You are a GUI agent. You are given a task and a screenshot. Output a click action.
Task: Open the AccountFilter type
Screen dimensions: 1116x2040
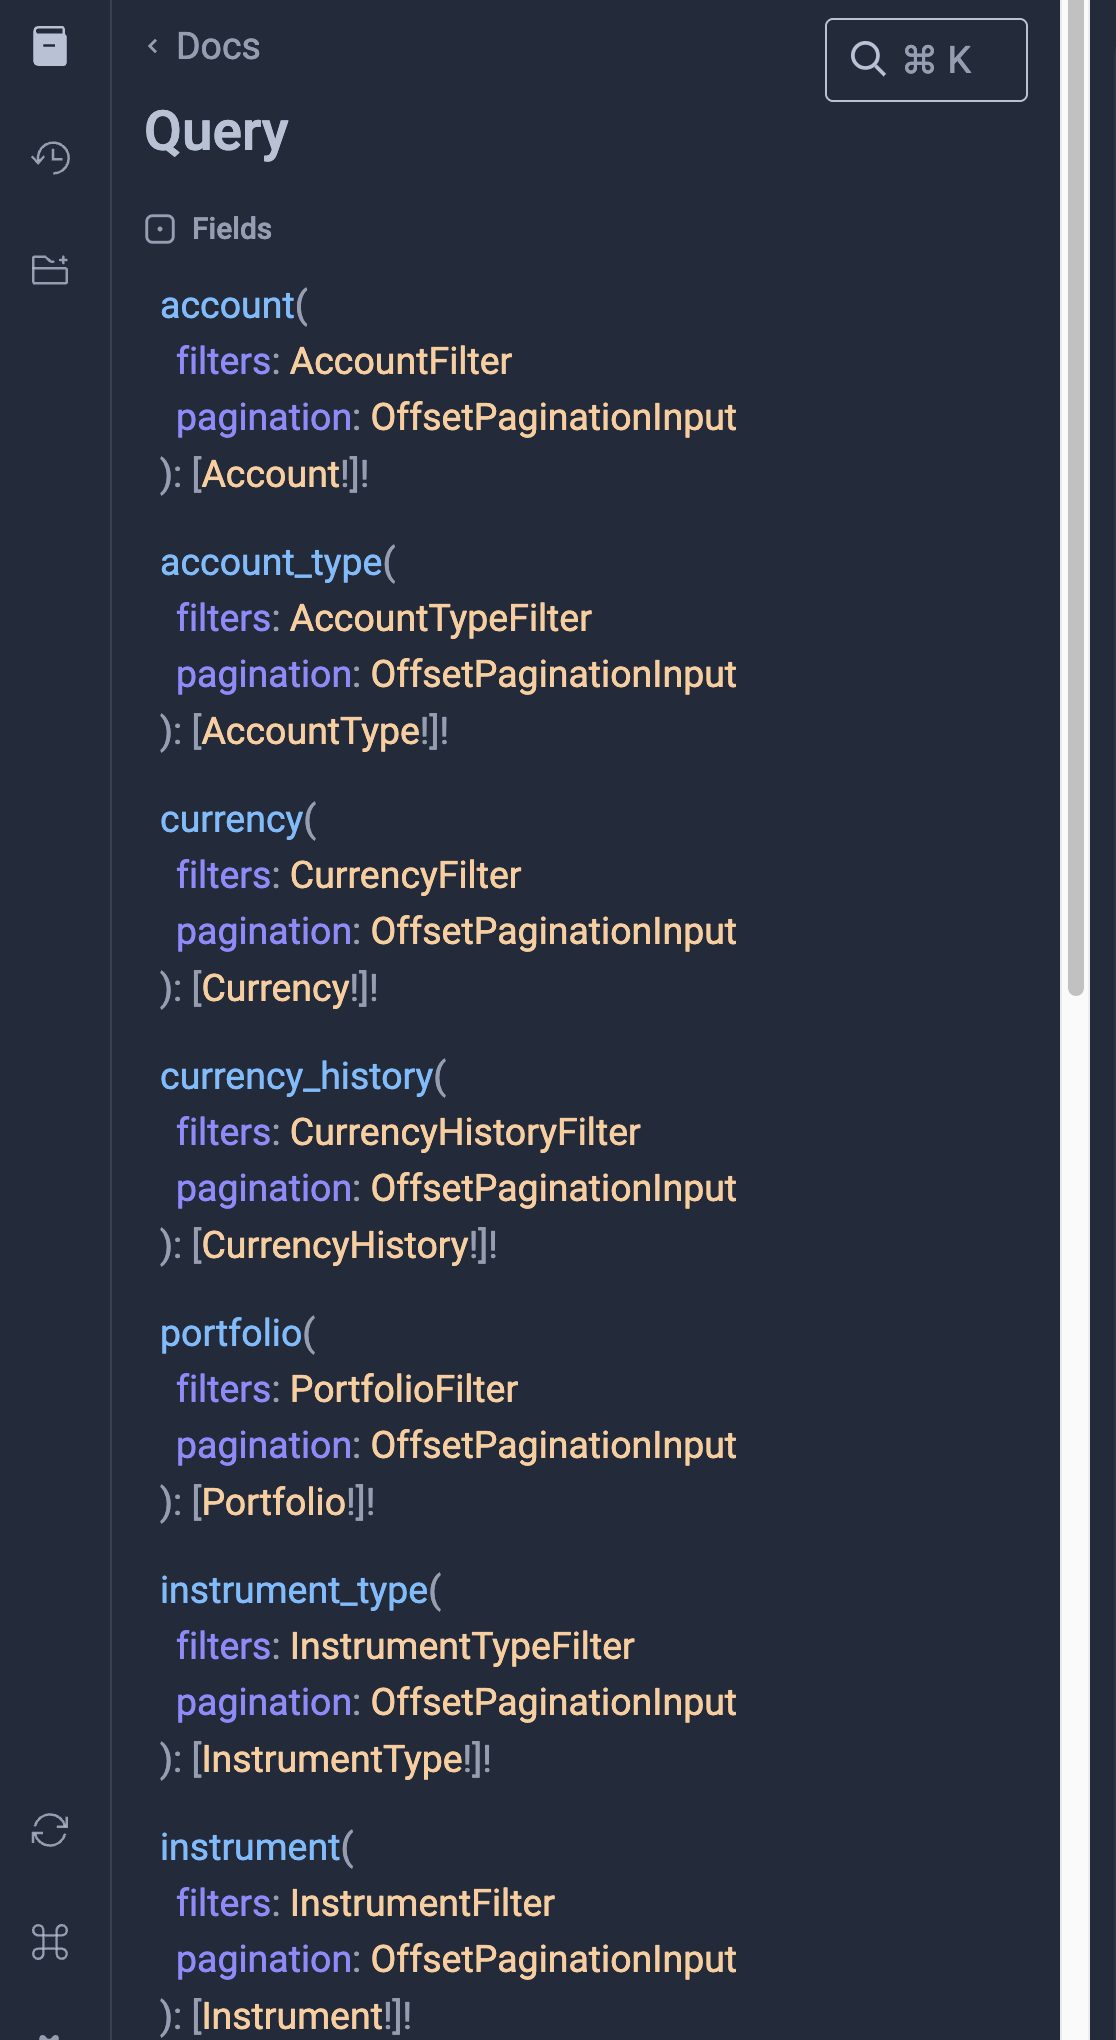point(399,361)
